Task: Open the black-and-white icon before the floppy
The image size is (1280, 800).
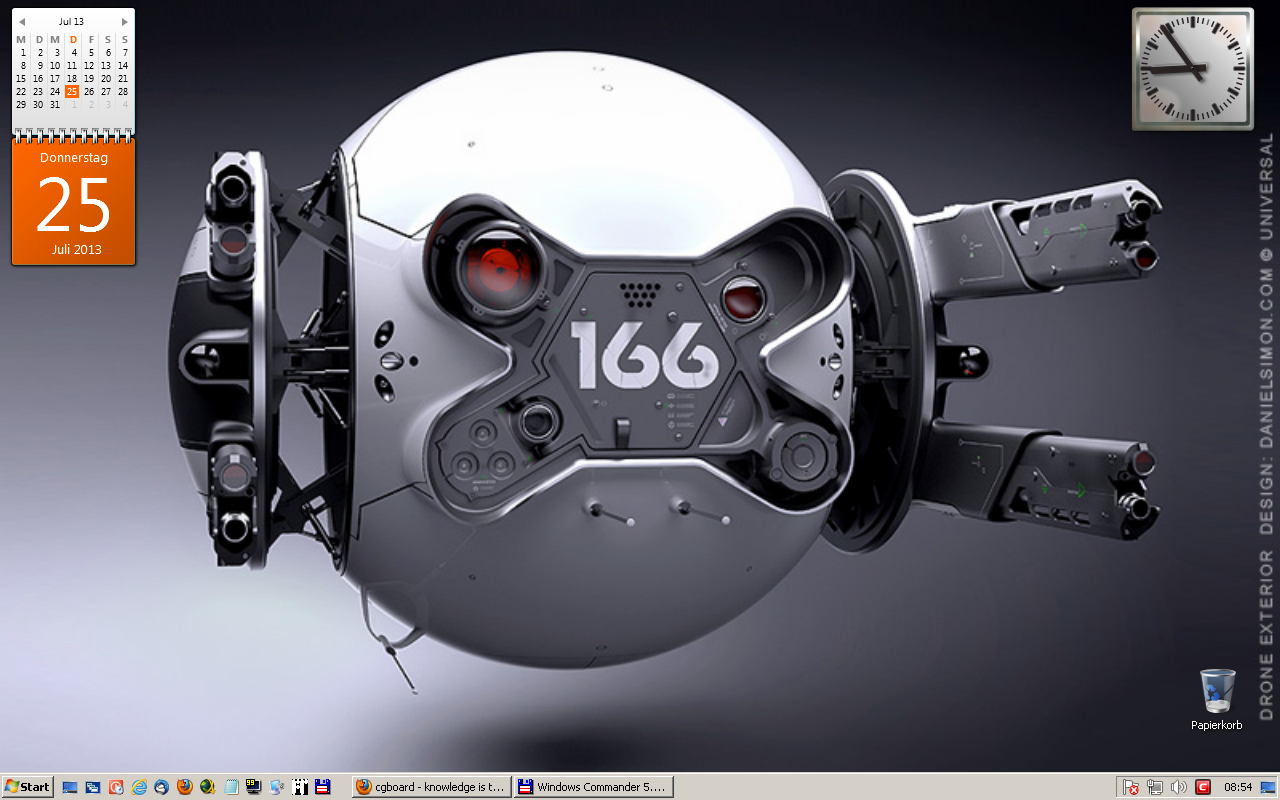Action: point(300,787)
